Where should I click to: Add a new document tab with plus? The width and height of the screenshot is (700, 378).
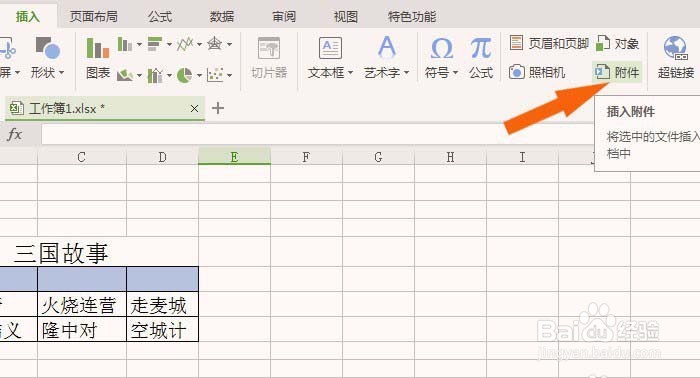(x=218, y=108)
